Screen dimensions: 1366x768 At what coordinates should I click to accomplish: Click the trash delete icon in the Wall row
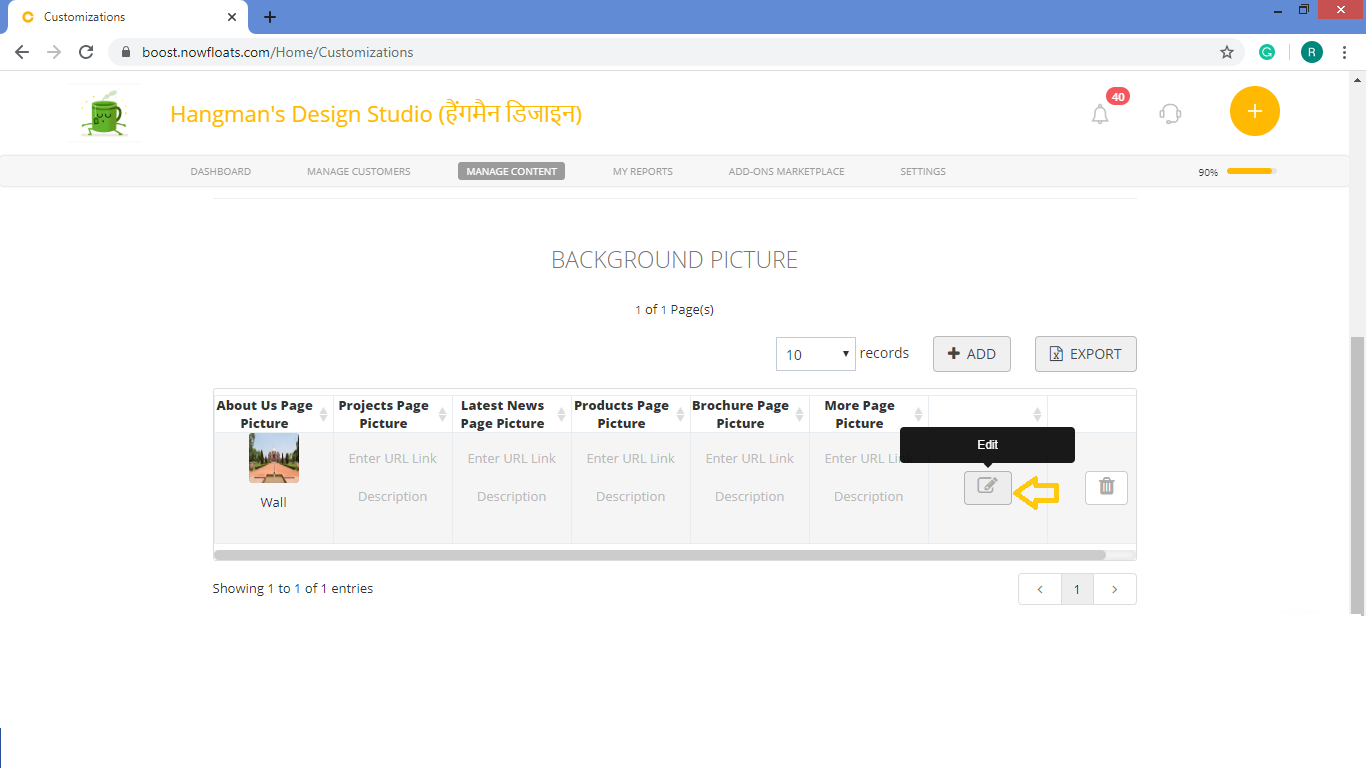click(x=1106, y=487)
